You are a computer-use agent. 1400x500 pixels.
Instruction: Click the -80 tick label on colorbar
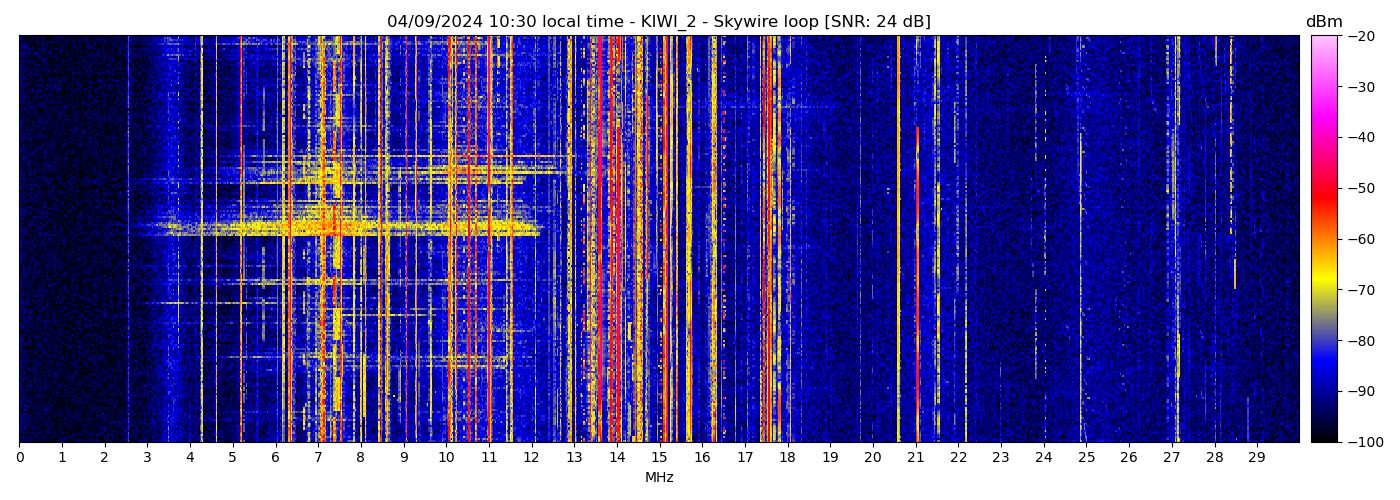pyautogui.click(x=1361, y=341)
